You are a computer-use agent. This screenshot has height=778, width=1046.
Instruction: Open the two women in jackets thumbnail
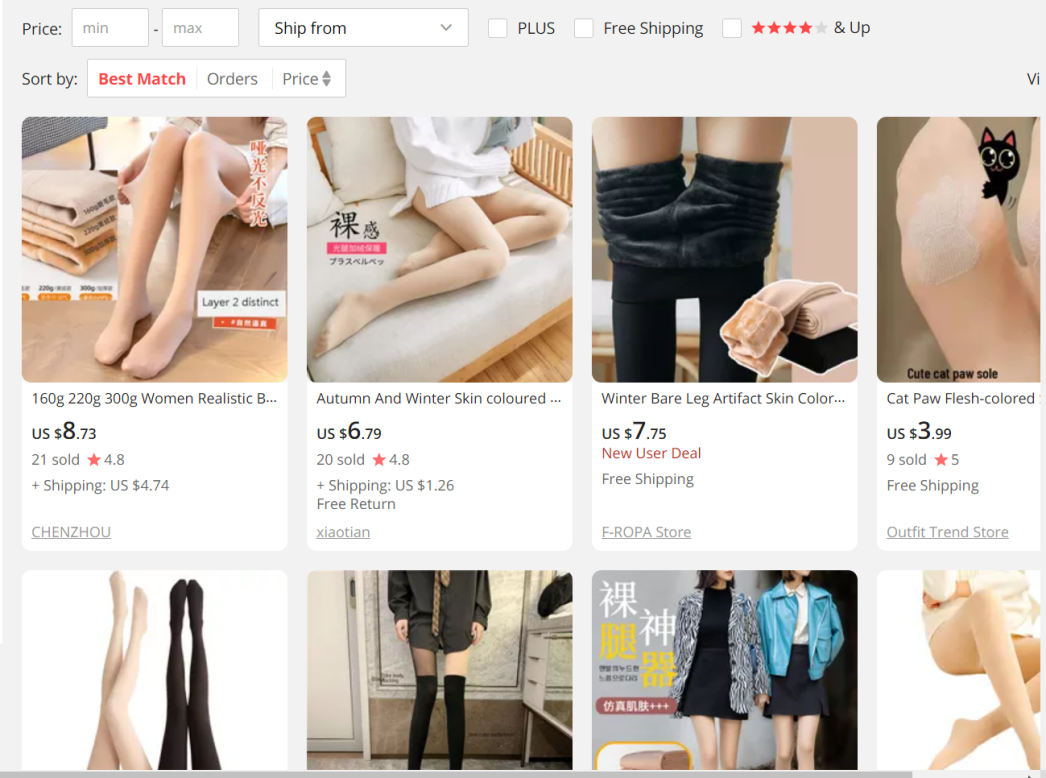pyautogui.click(x=724, y=670)
